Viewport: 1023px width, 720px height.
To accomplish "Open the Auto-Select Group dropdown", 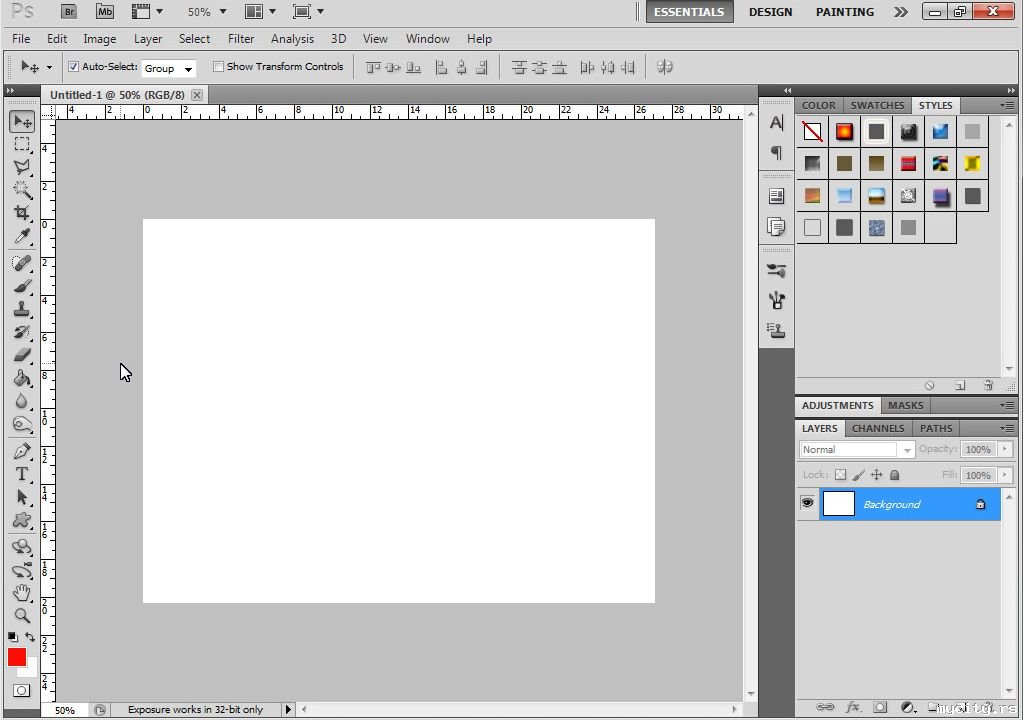I will point(168,68).
